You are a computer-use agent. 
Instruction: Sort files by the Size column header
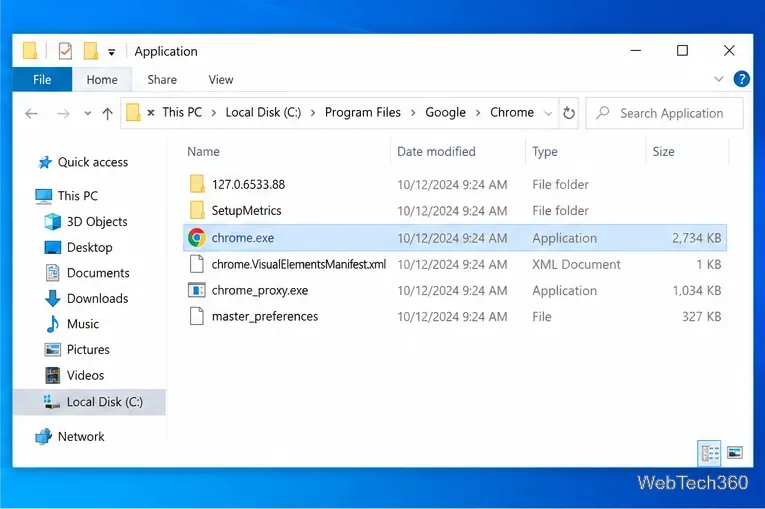click(664, 152)
